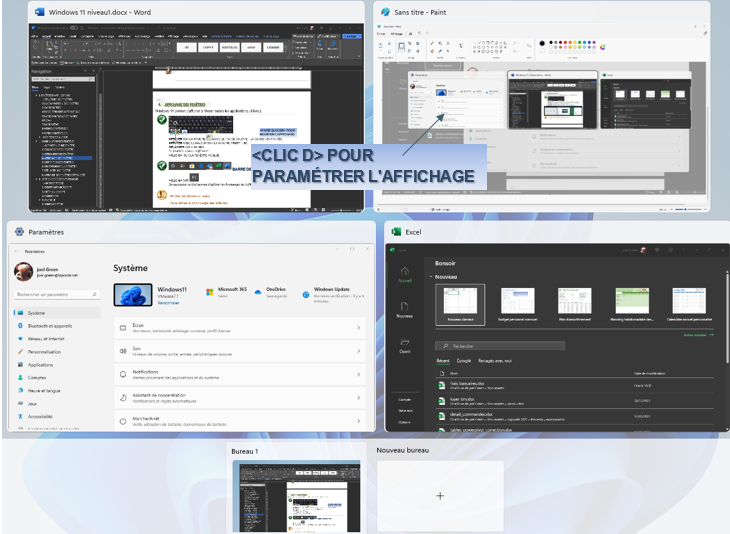Select the Nouveau classeur template in Excel
The width and height of the screenshot is (730, 534).
(460, 304)
